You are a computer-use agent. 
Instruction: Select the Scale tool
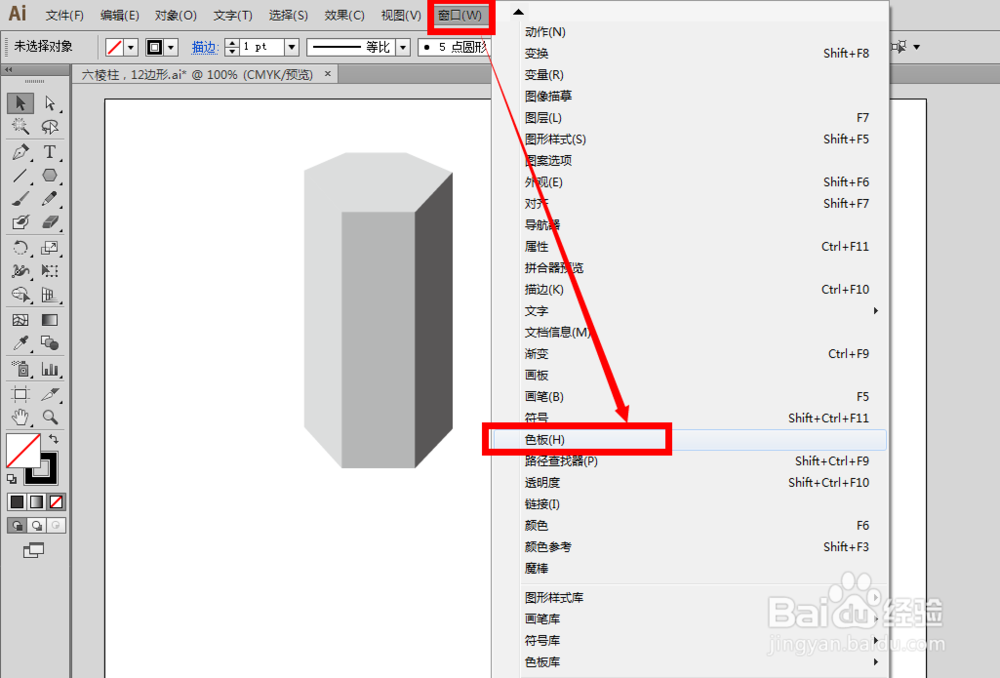coord(50,248)
